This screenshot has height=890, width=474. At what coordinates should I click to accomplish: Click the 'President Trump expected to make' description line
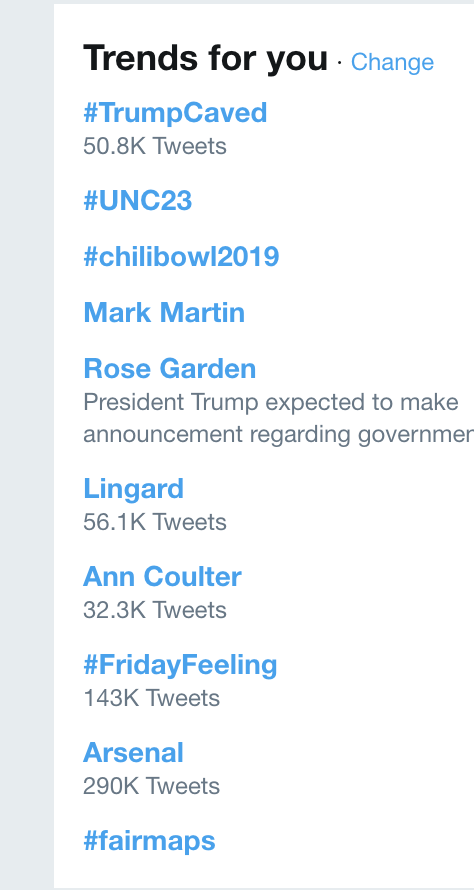coord(271,402)
